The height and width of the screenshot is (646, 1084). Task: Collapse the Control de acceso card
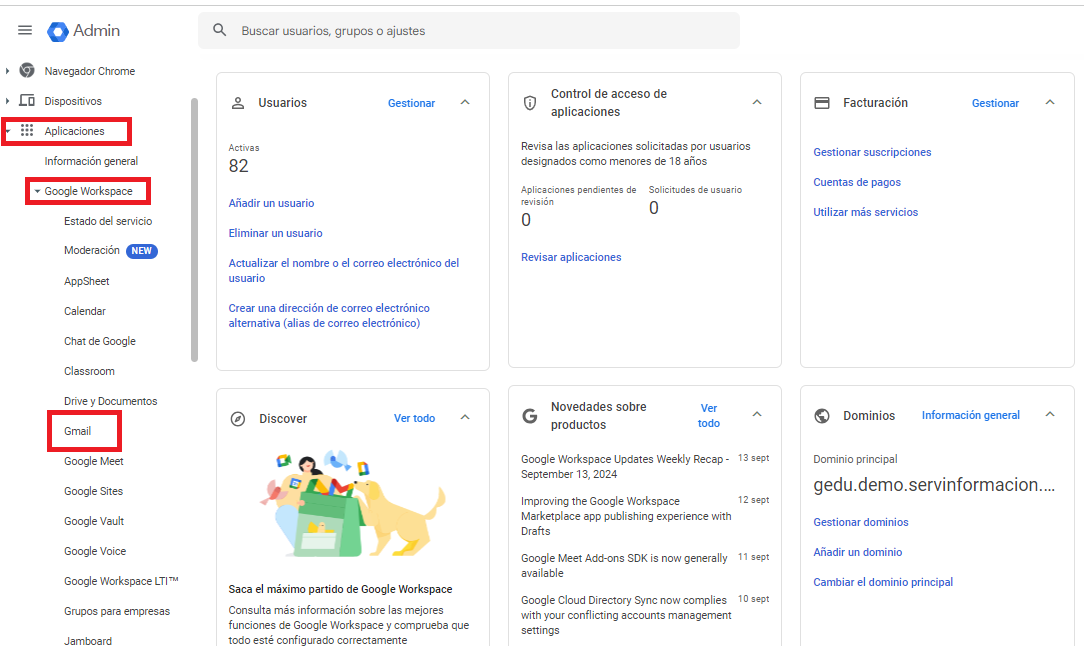757,102
